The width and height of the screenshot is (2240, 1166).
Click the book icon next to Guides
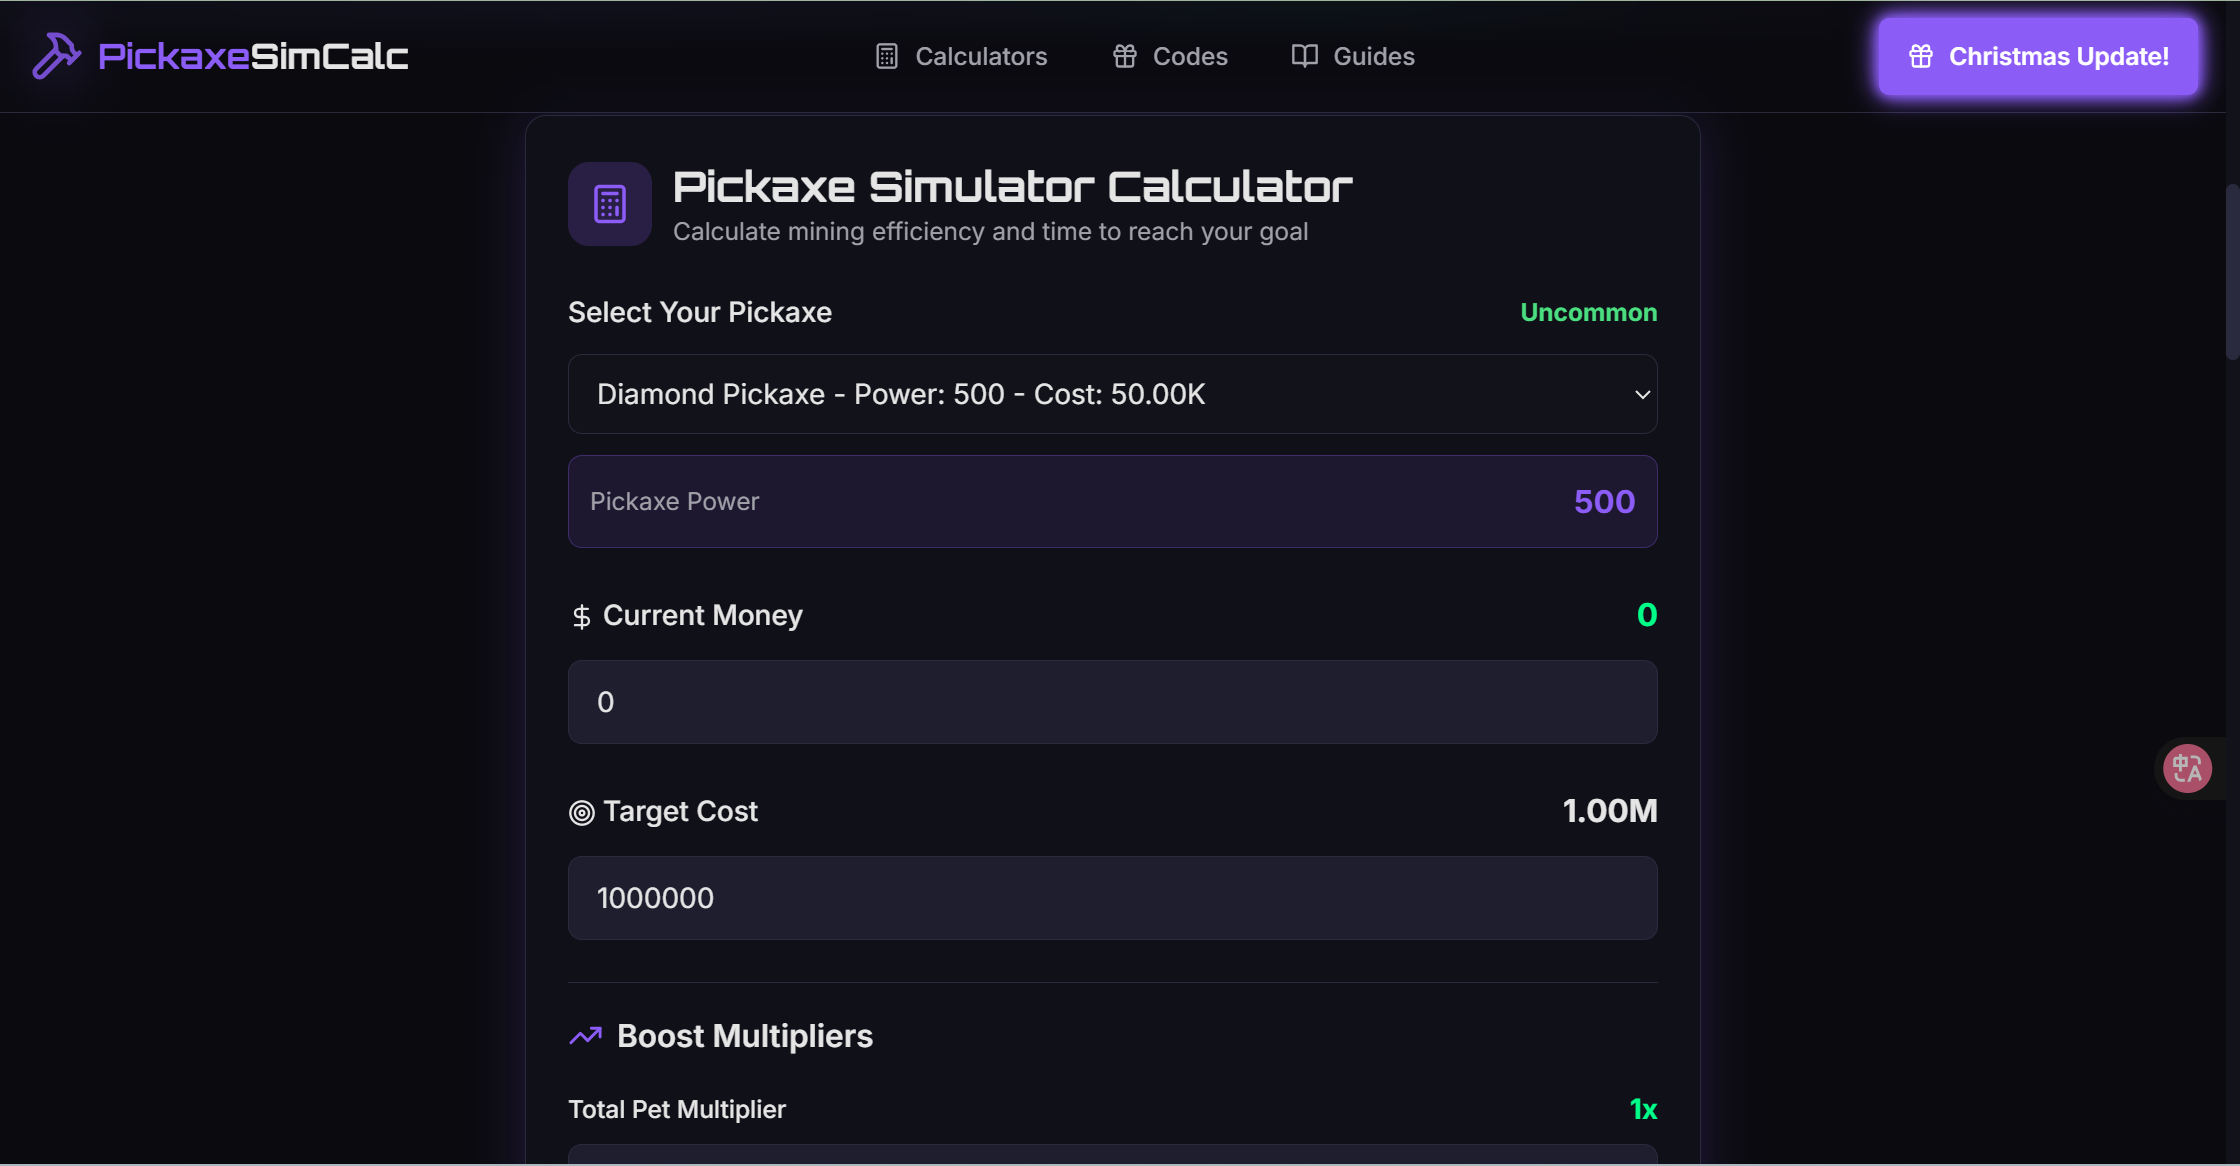[1304, 56]
